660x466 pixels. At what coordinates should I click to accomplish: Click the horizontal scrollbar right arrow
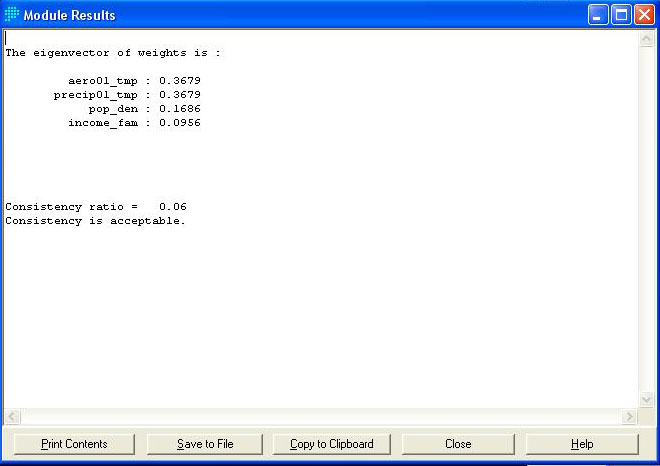630,416
